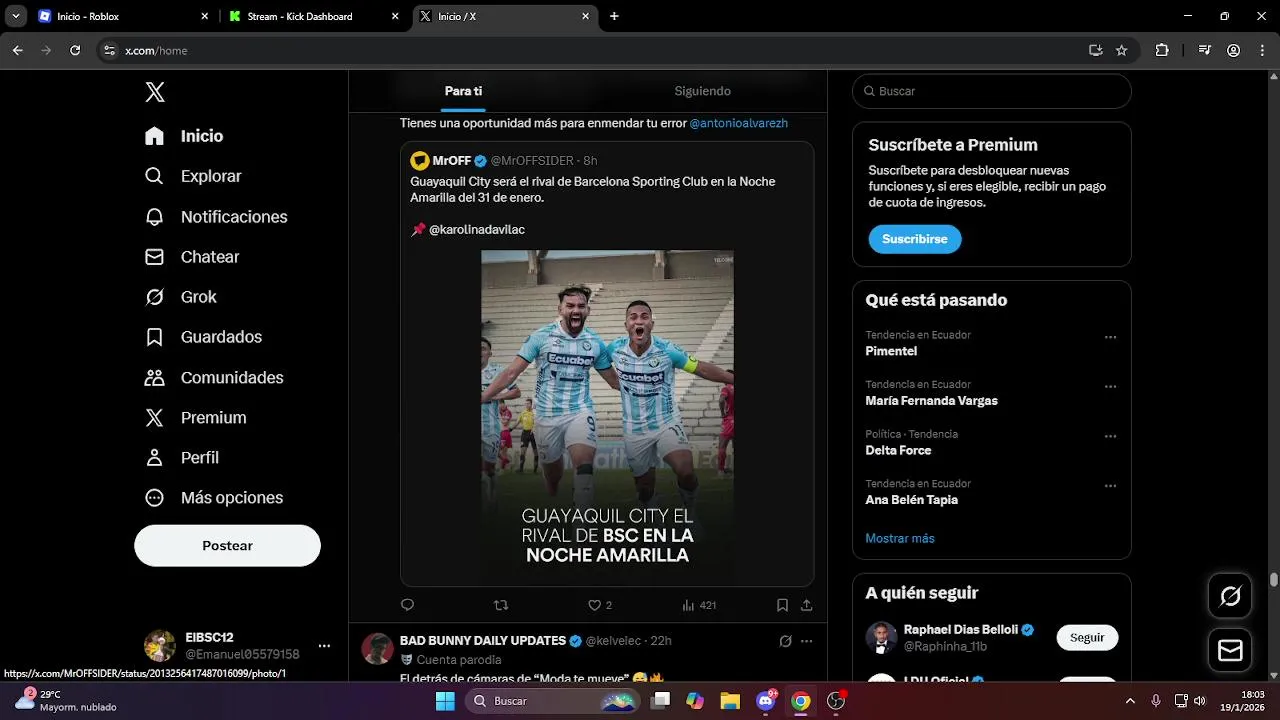Show hidden system tray icons
1280x720 pixels.
[x=1130, y=701]
